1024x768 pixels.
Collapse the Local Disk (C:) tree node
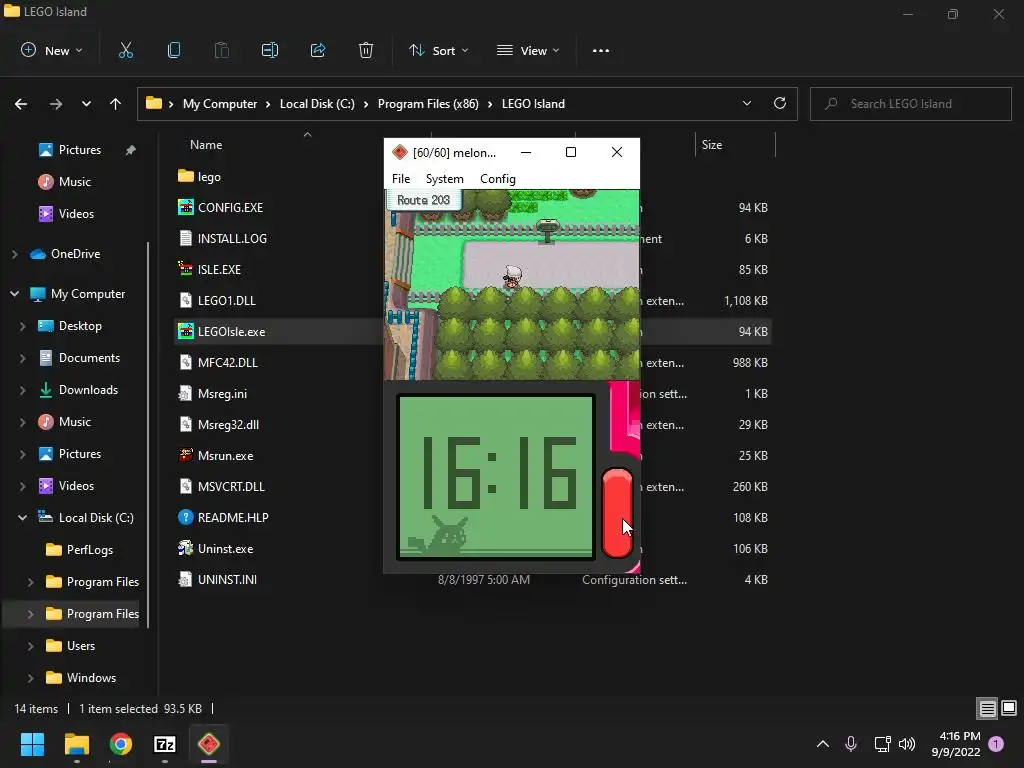coord(23,517)
